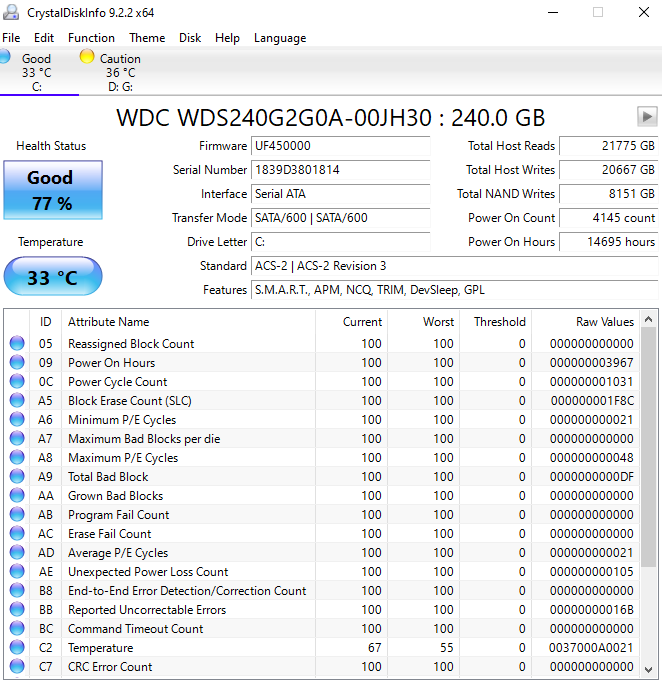Viewport: 662px width, 683px height.
Task: Click the Attribute Name column header
Action: [189, 322]
